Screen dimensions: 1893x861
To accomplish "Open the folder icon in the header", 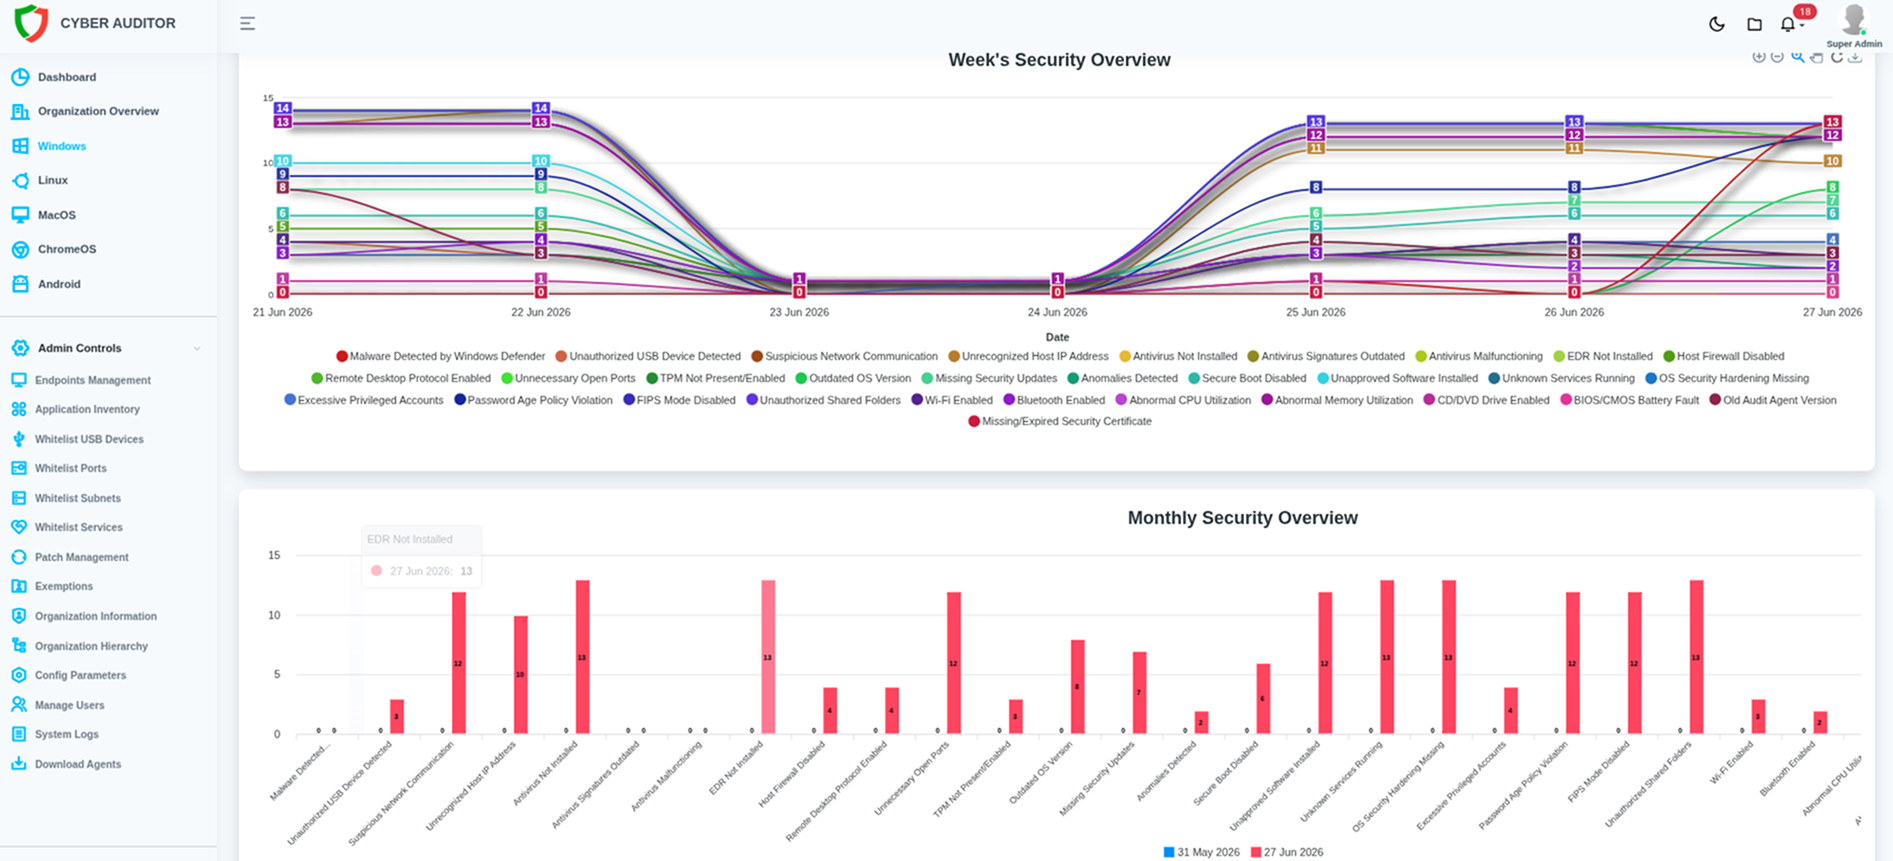I will pos(1754,24).
